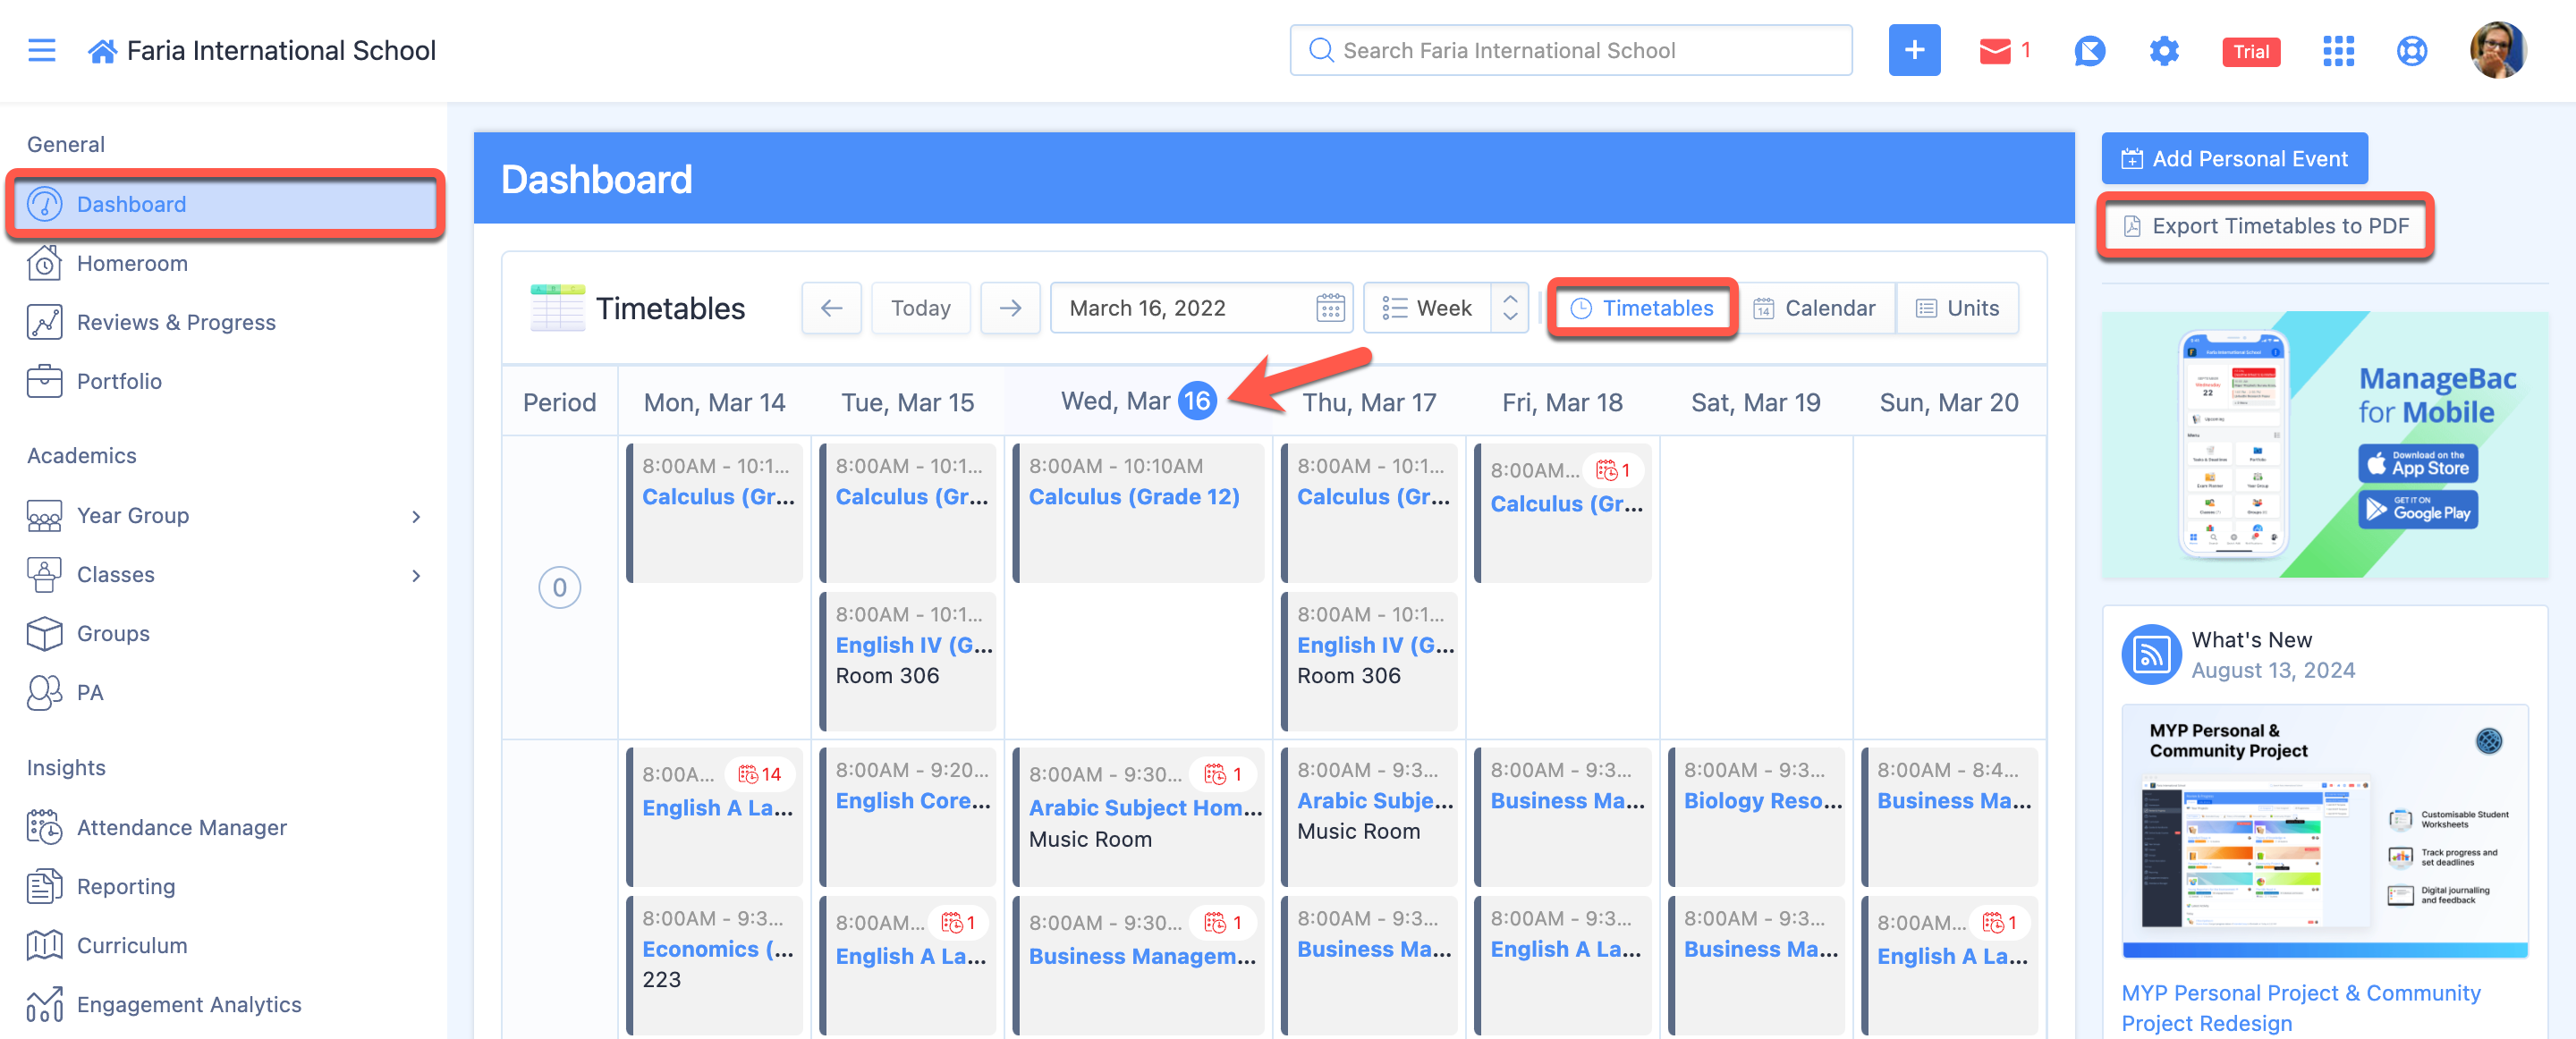Click the Wed, Mar 16 column header
This screenshot has height=1039, width=2576.
pos(1137,401)
